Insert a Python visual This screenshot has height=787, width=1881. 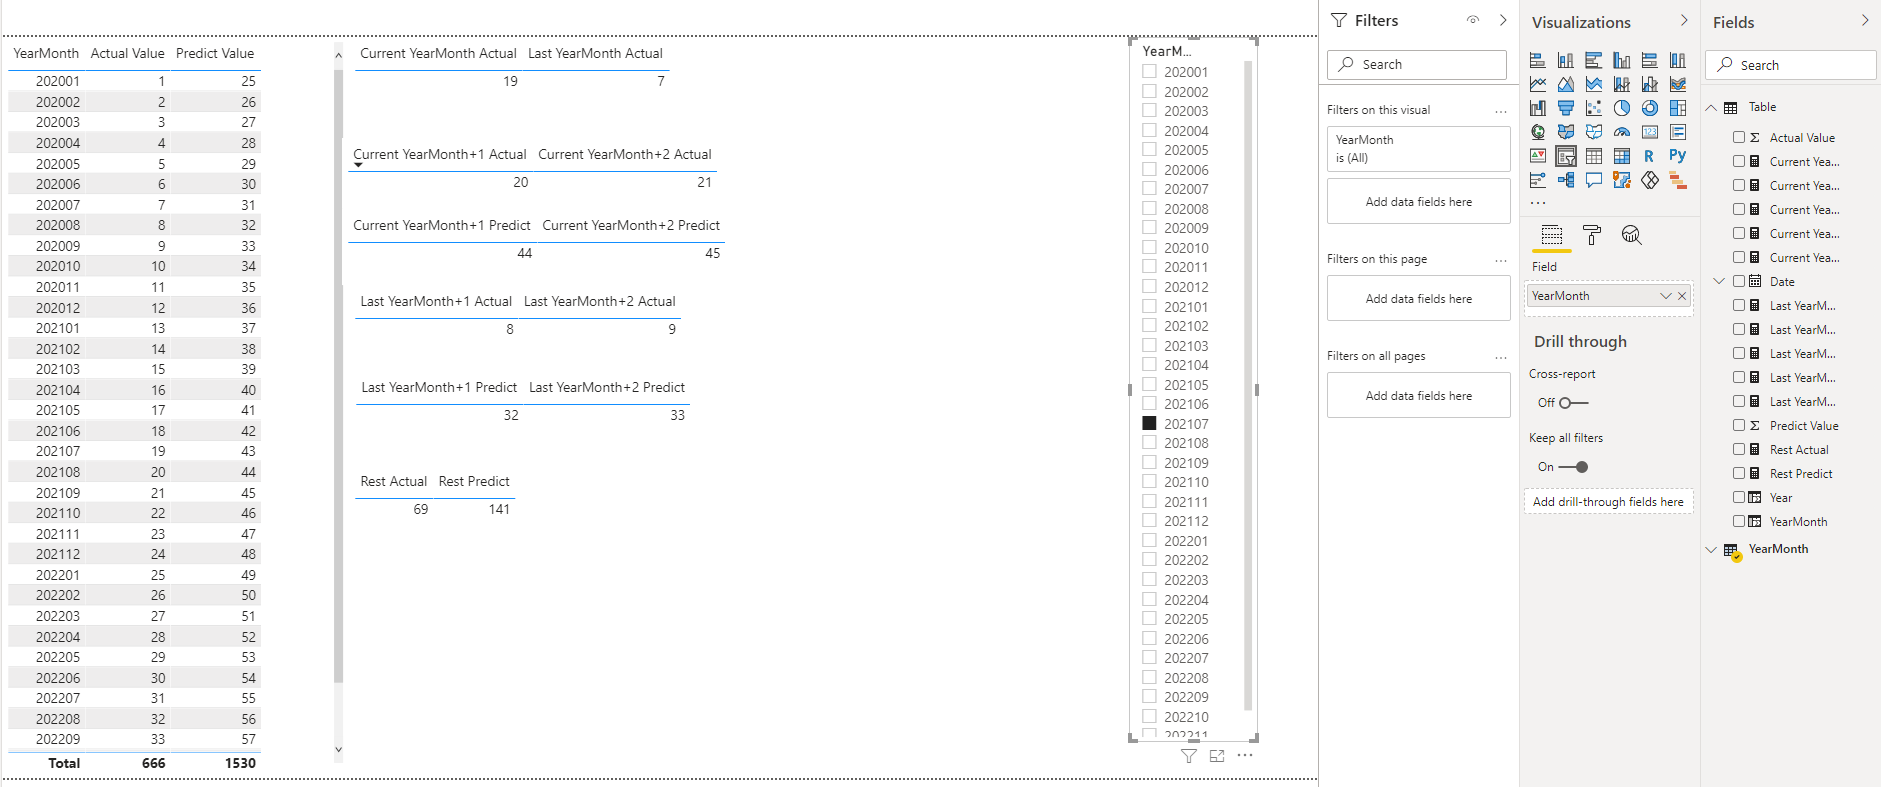[1678, 157]
